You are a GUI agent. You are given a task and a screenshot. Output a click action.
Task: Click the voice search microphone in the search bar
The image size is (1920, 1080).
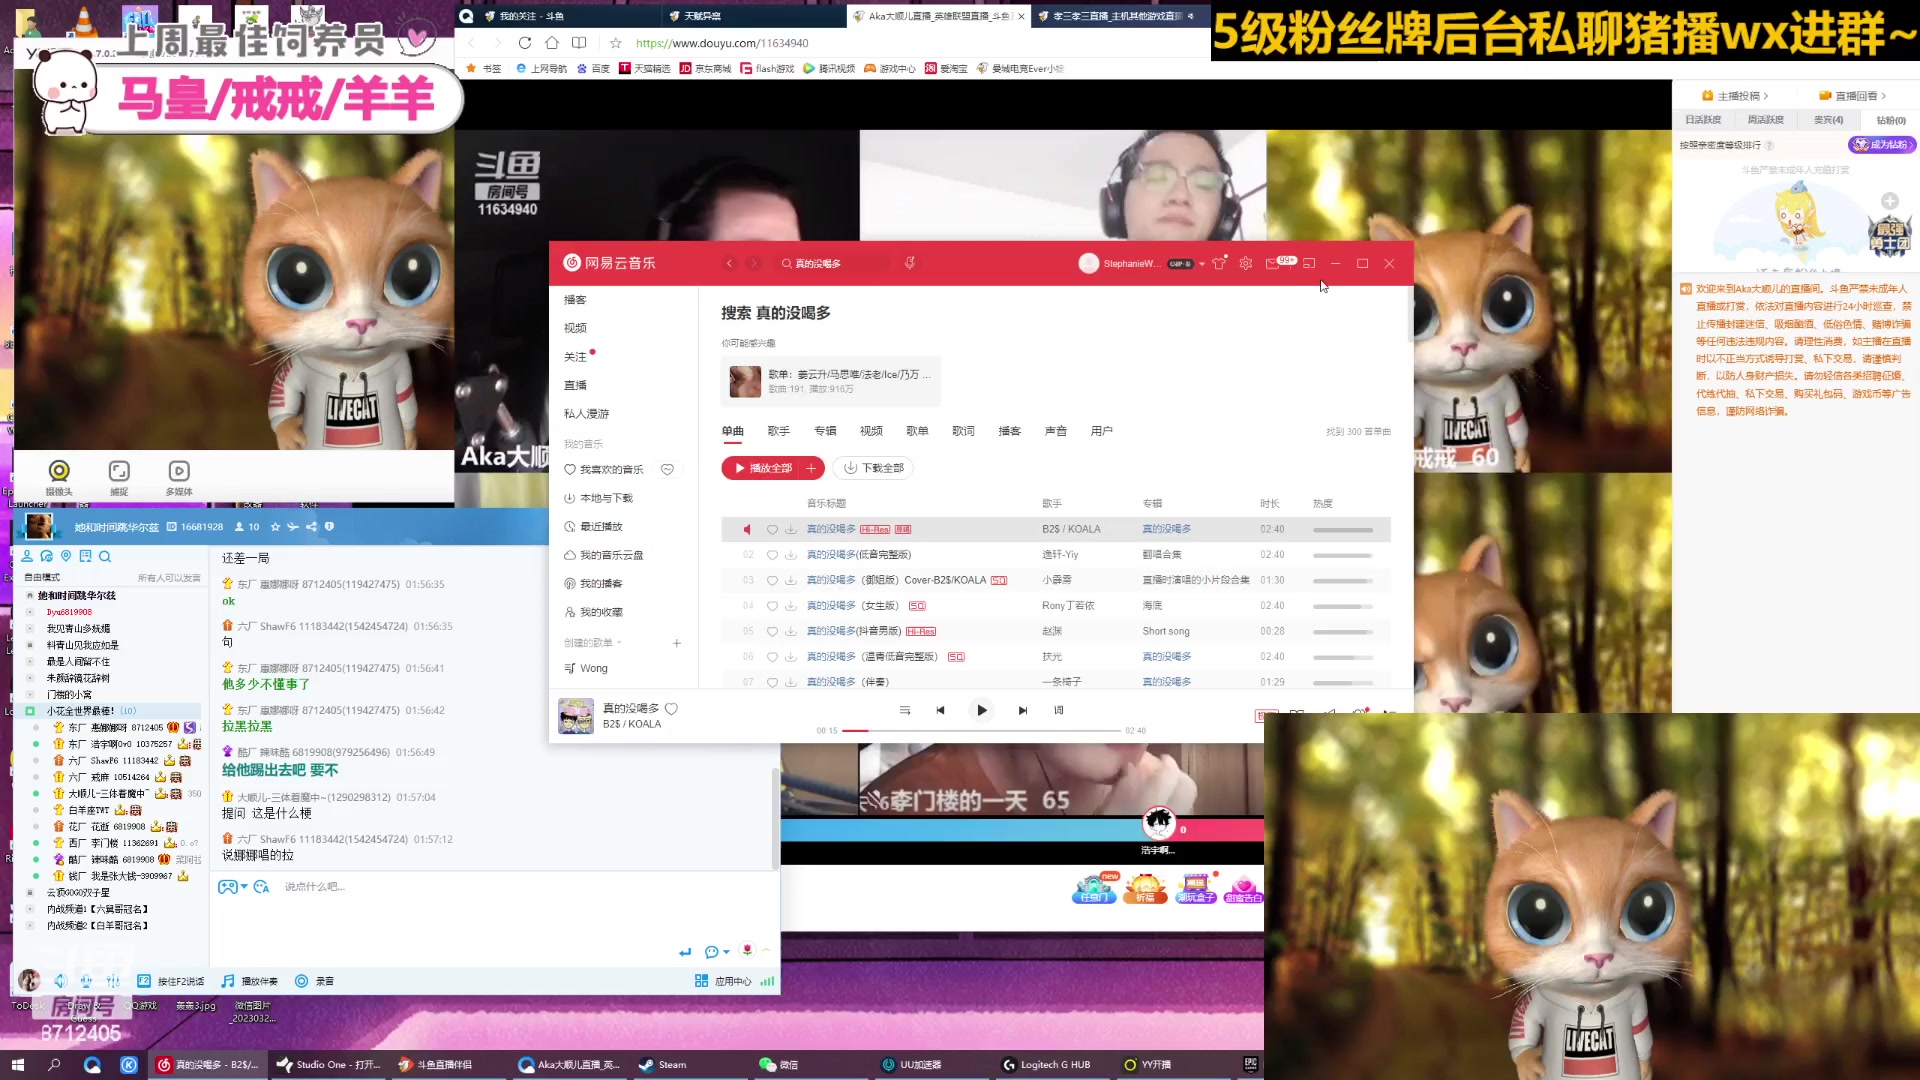pyautogui.click(x=910, y=263)
